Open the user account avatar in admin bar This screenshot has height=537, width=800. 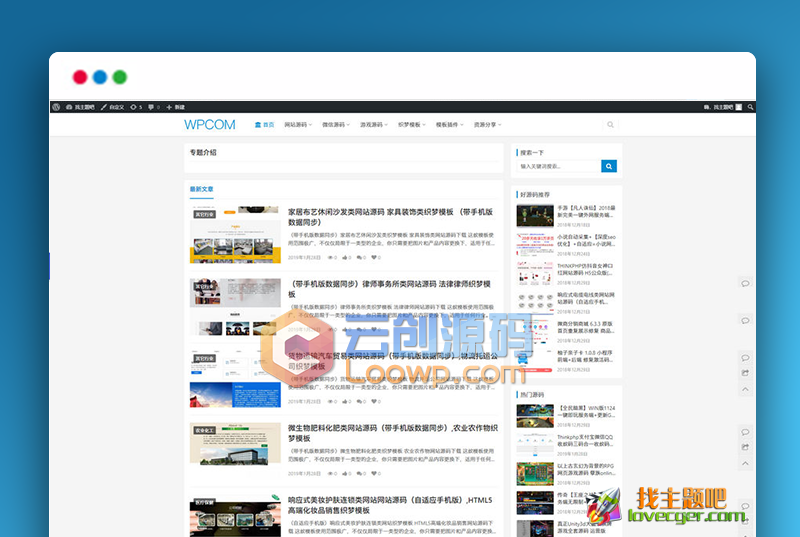[x=738, y=107]
